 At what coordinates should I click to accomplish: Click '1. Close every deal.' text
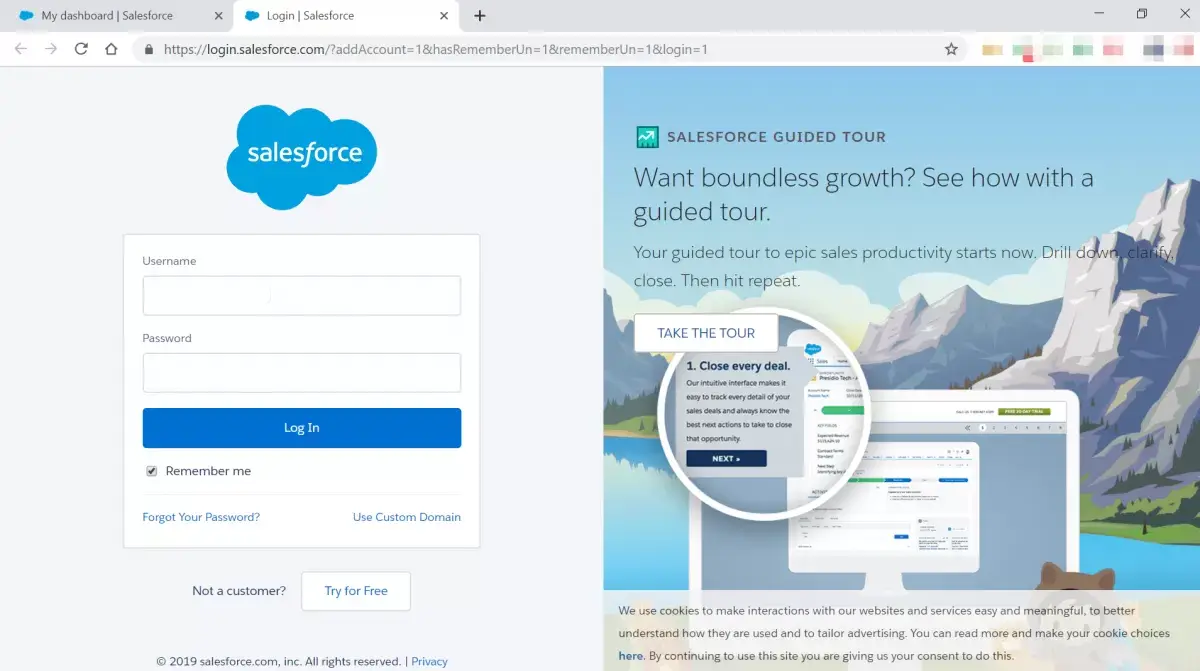tap(738, 366)
